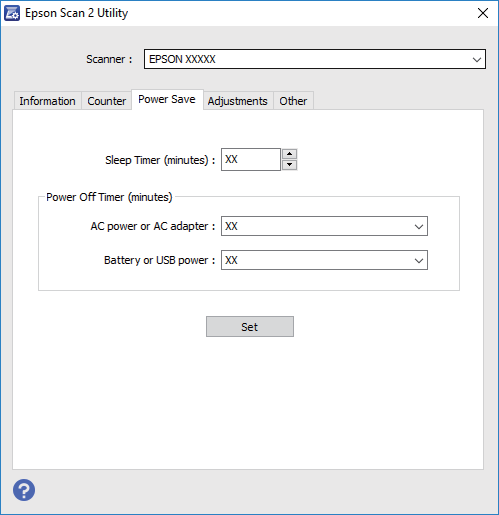Increase the Sleep Timer with the up arrow

pyautogui.click(x=289, y=154)
